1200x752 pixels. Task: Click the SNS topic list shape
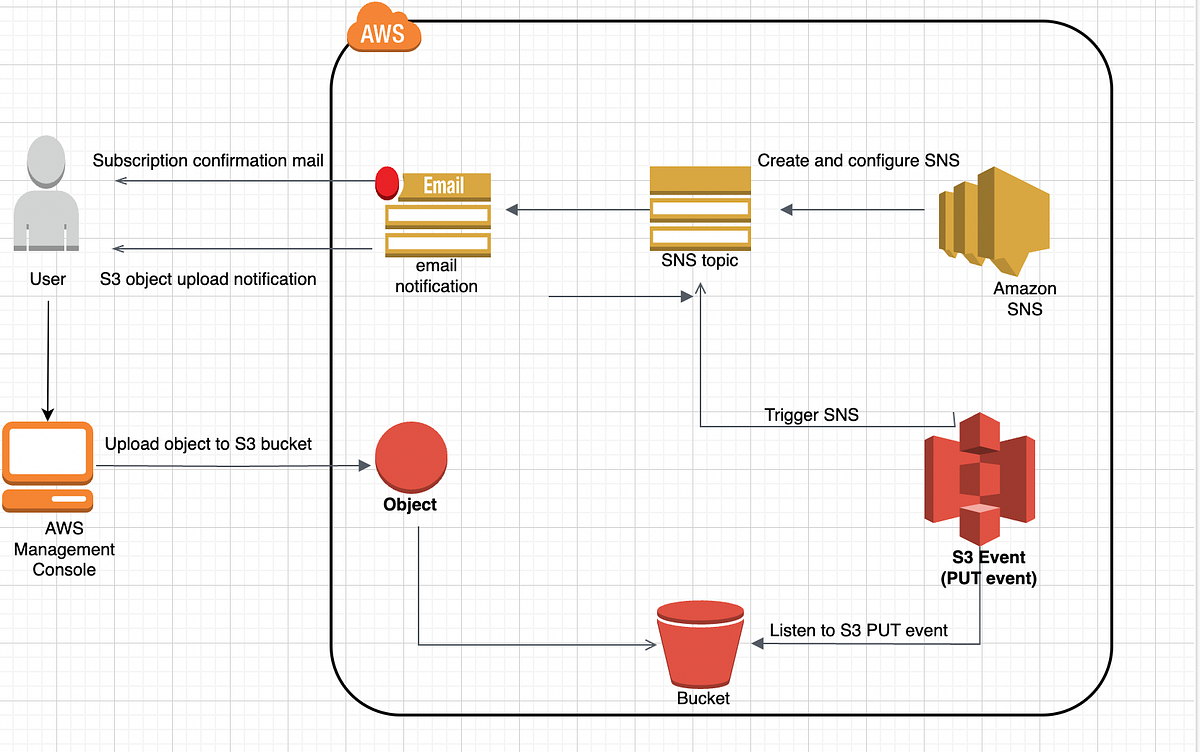[699, 208]
